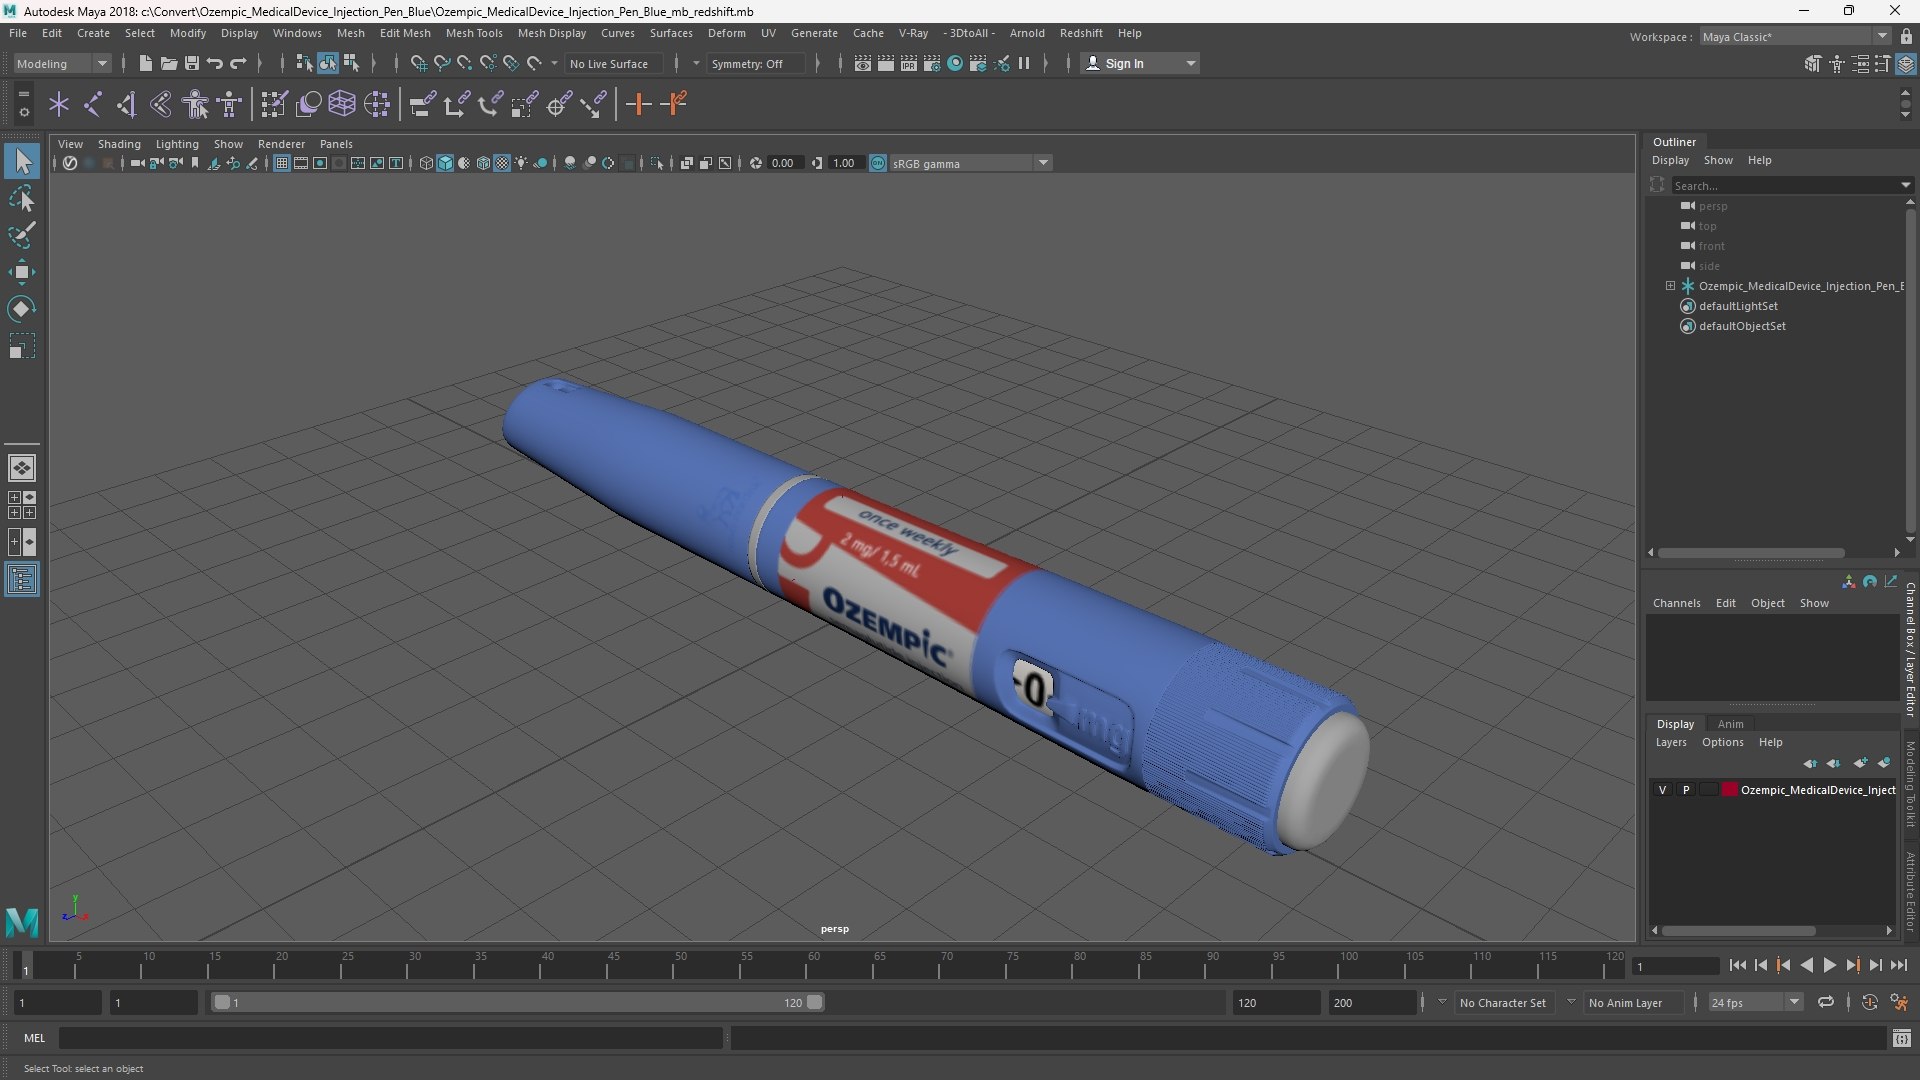Toggle Select by Object Type icon
The width and height of the screenshot is (1920, 1080).
point(328,63)
